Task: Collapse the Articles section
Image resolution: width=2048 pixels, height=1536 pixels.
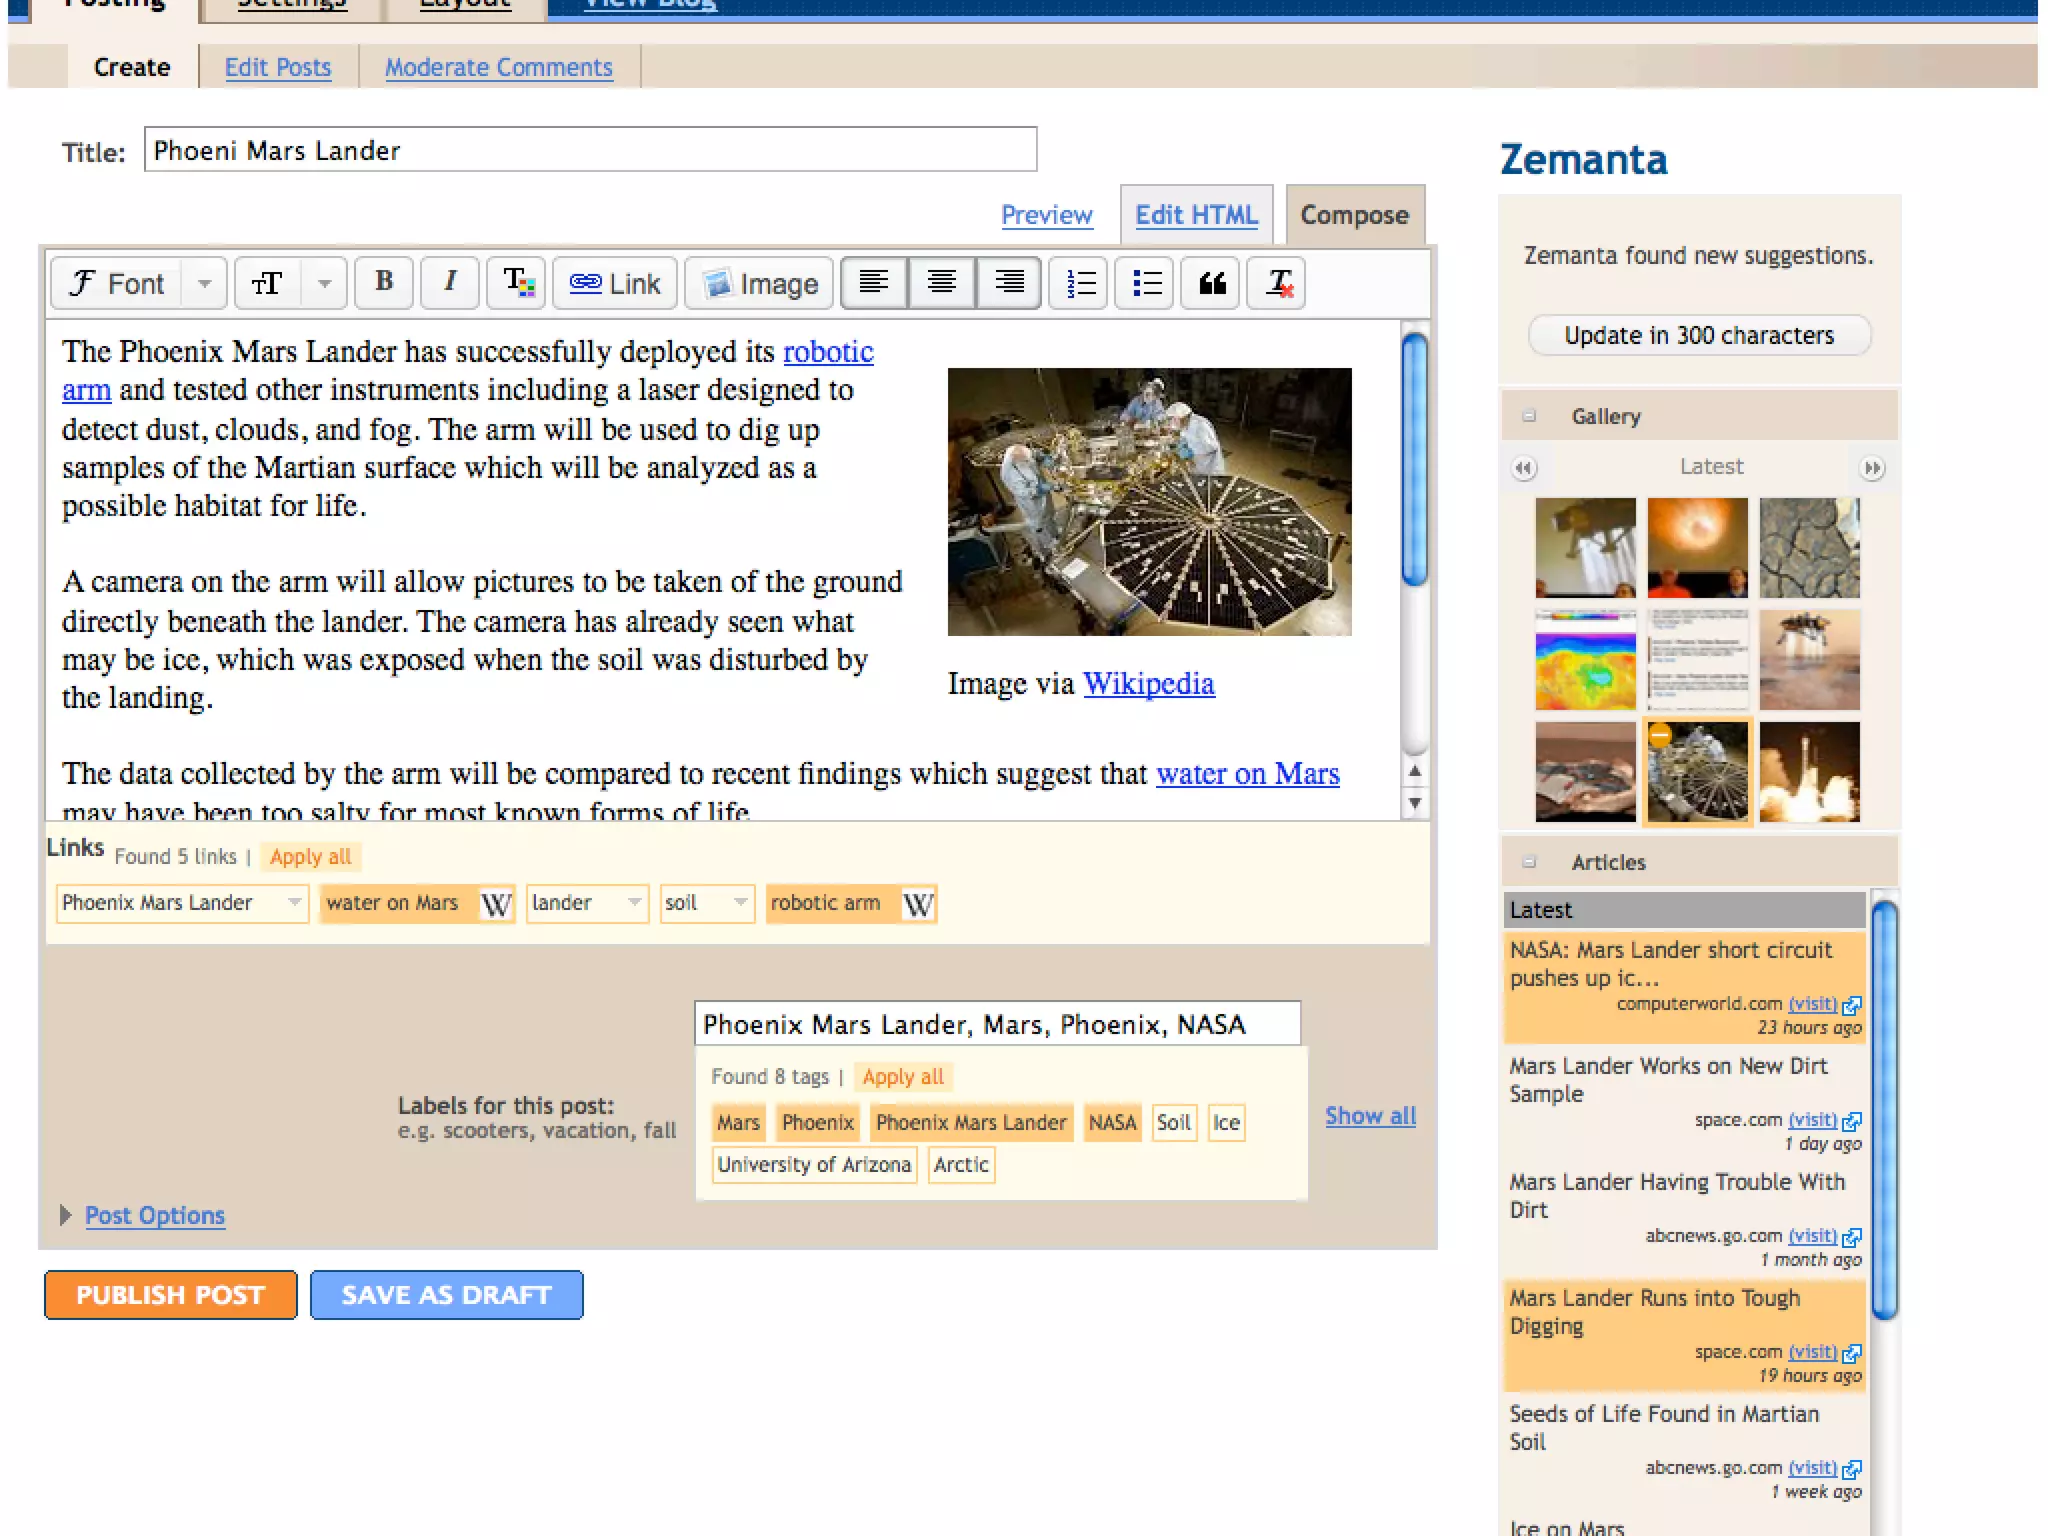Action: [1529, 862]
